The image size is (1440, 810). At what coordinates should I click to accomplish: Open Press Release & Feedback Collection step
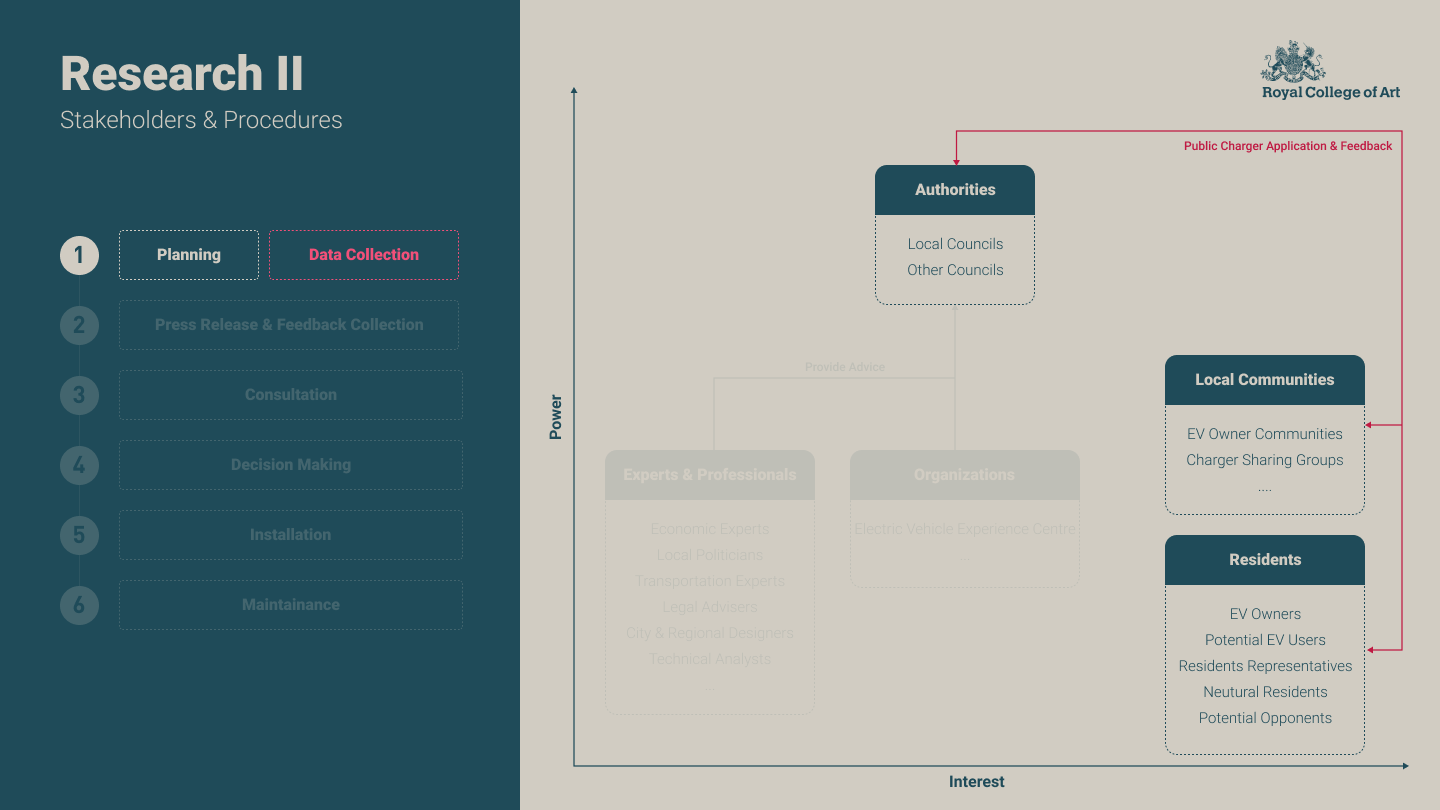[289, 325]
